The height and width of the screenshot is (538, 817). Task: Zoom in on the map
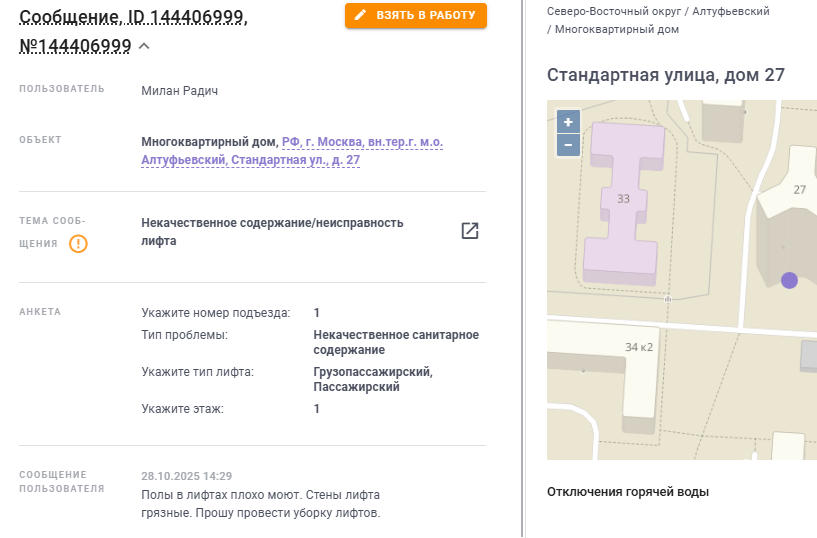coord(568,122)
